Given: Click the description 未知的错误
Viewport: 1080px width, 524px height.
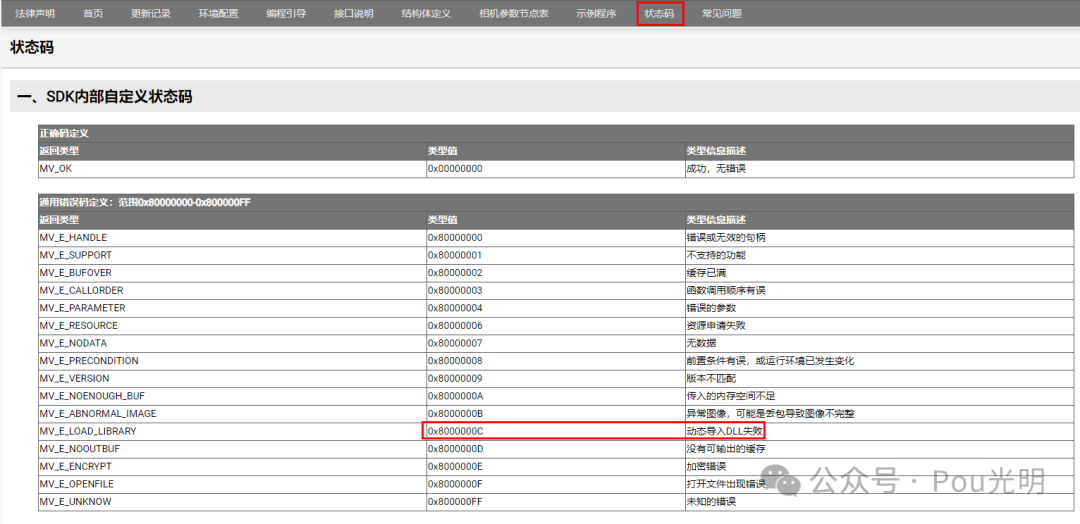Looking at the screenshot, I should tap(712, 501).
